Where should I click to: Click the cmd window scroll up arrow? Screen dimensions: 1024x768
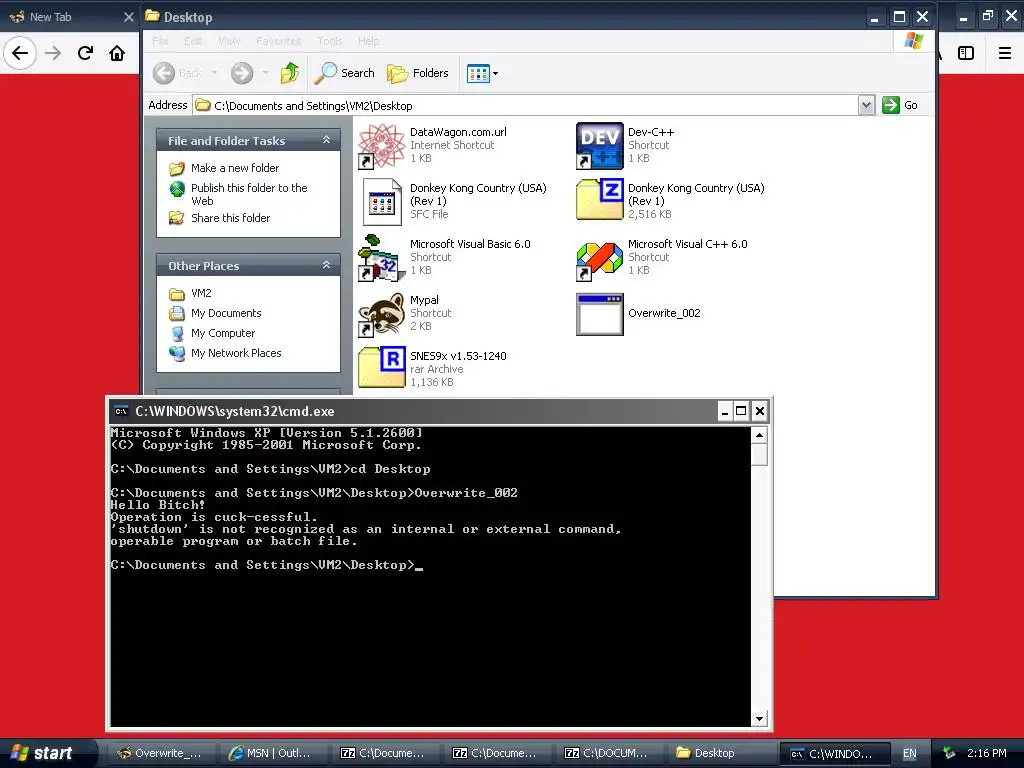pyautogui.click(x=759, y=435)
